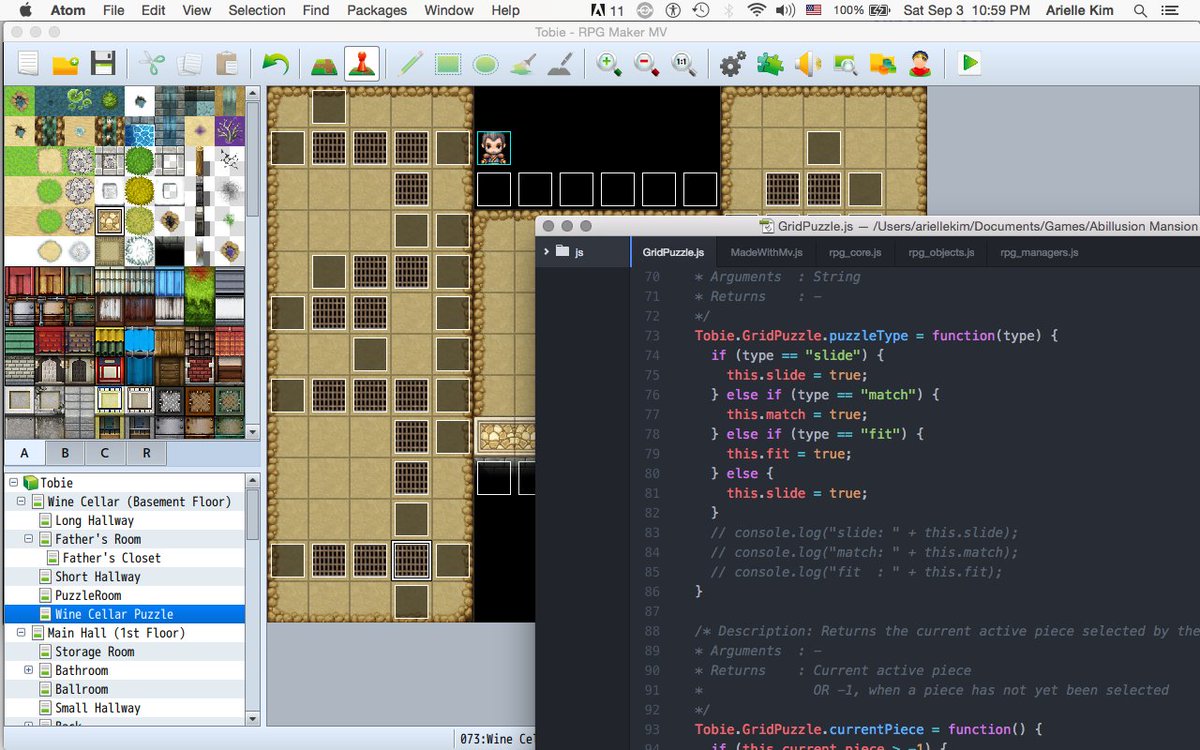The image size is (1200, 750).
Task: Click the Paste clipboard icon
Action: click(227, 64)
